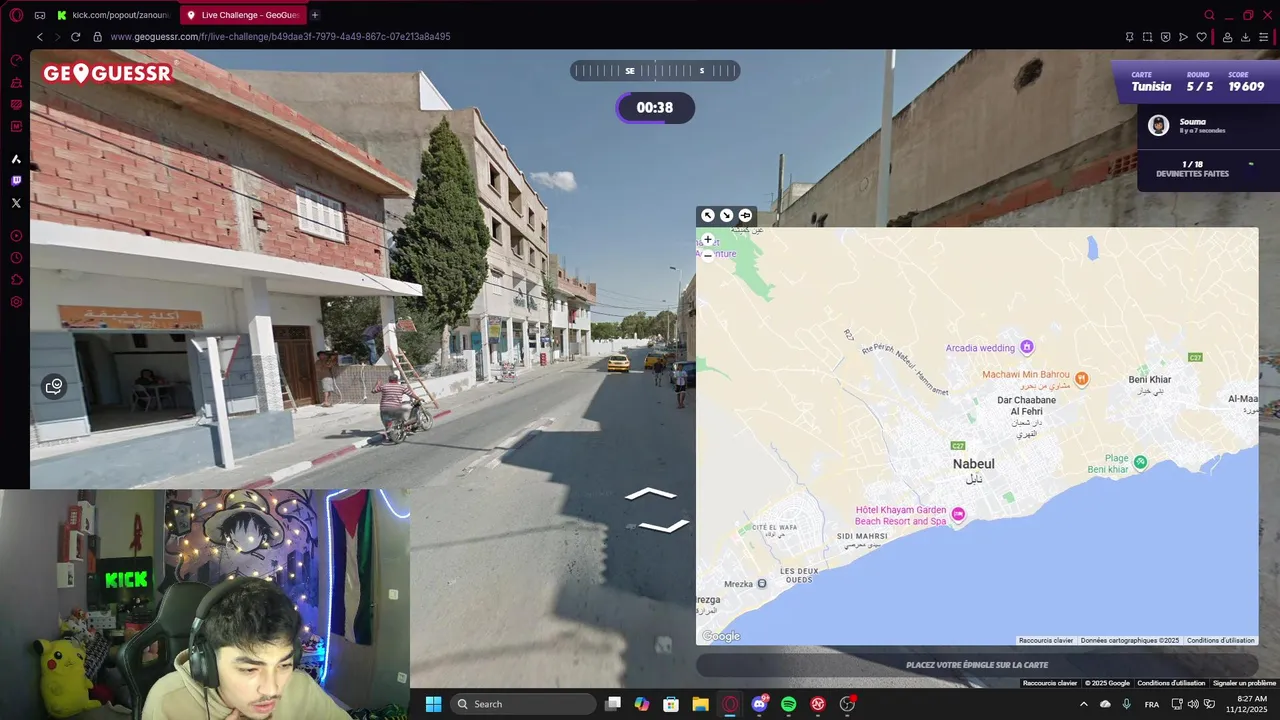Image resolution: width=1280 pixels, height=720 pixels.
Task: Click the Arcadia wedding map marker
Action: click(1026, 347)
